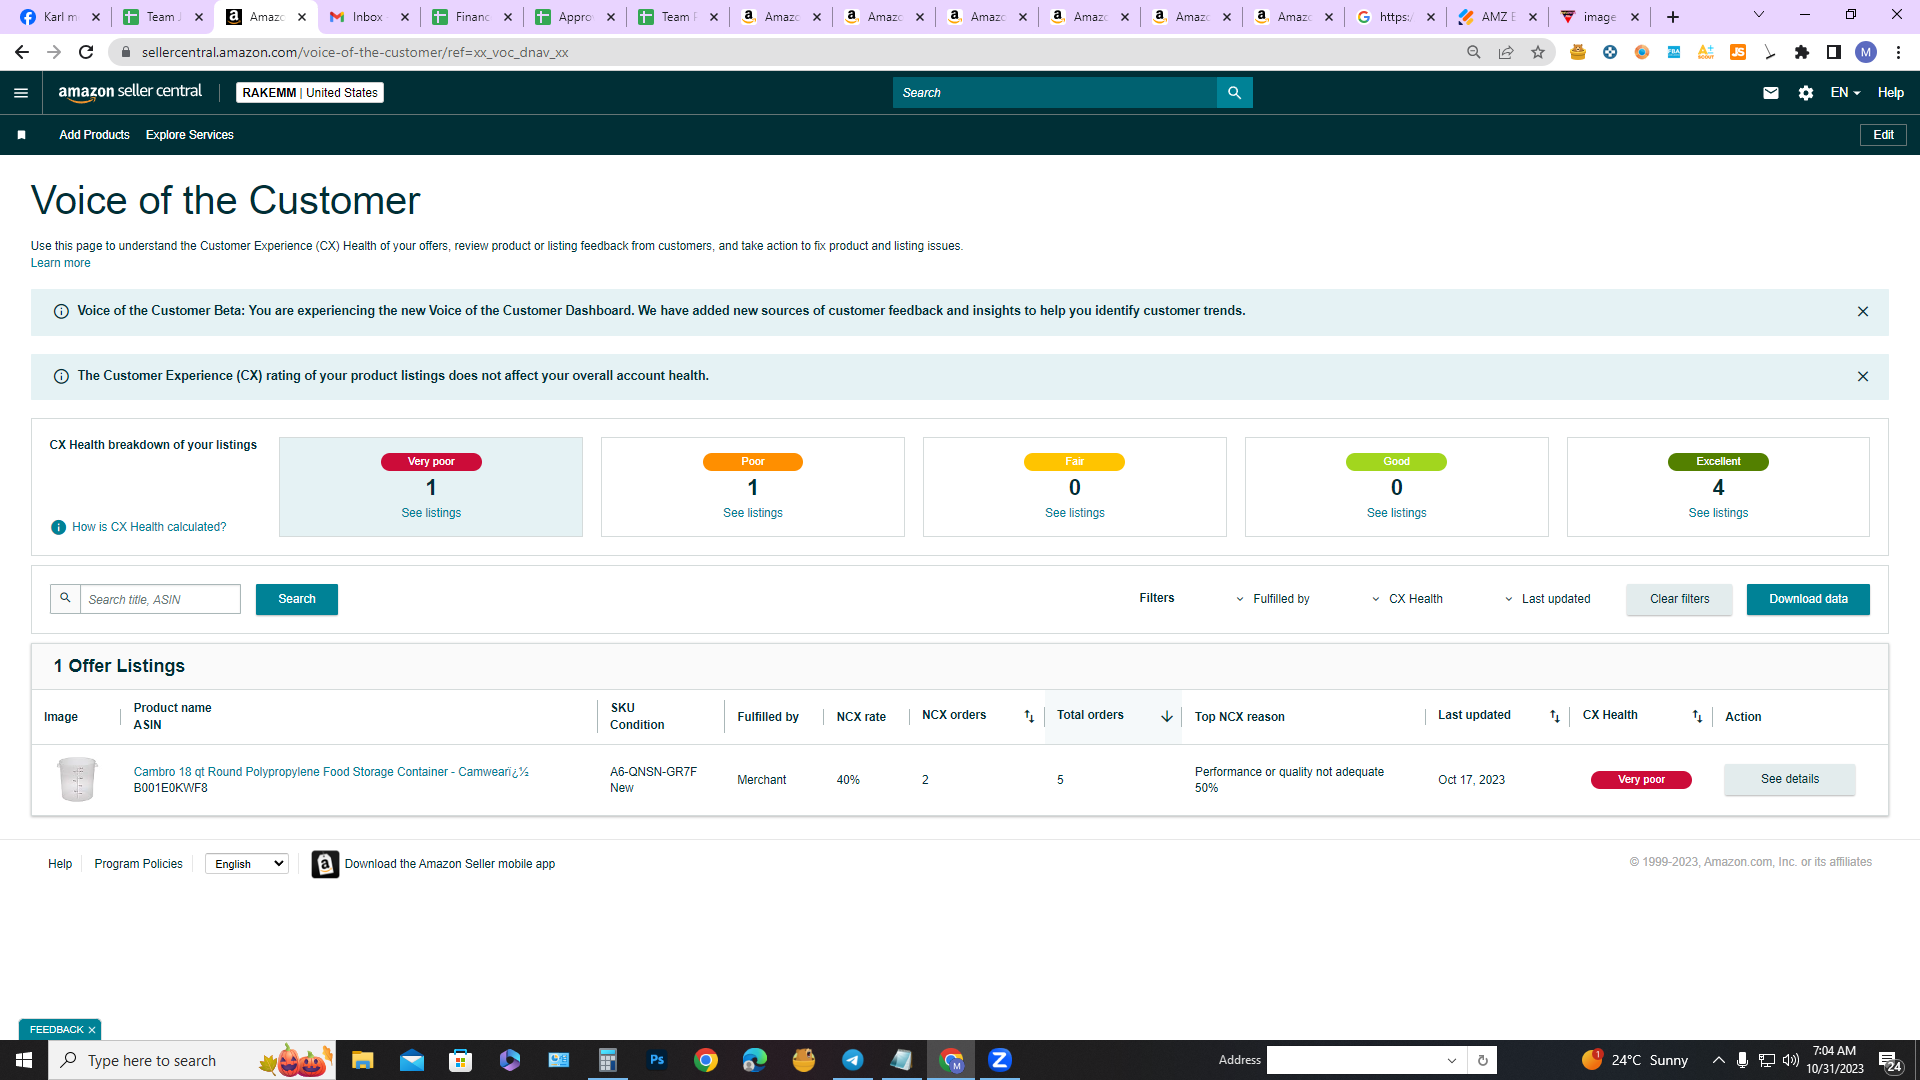This screenshot has height=1080, width=1920.
Task: Open File Explorer from the taskbar
Action: pos(362,1060)
